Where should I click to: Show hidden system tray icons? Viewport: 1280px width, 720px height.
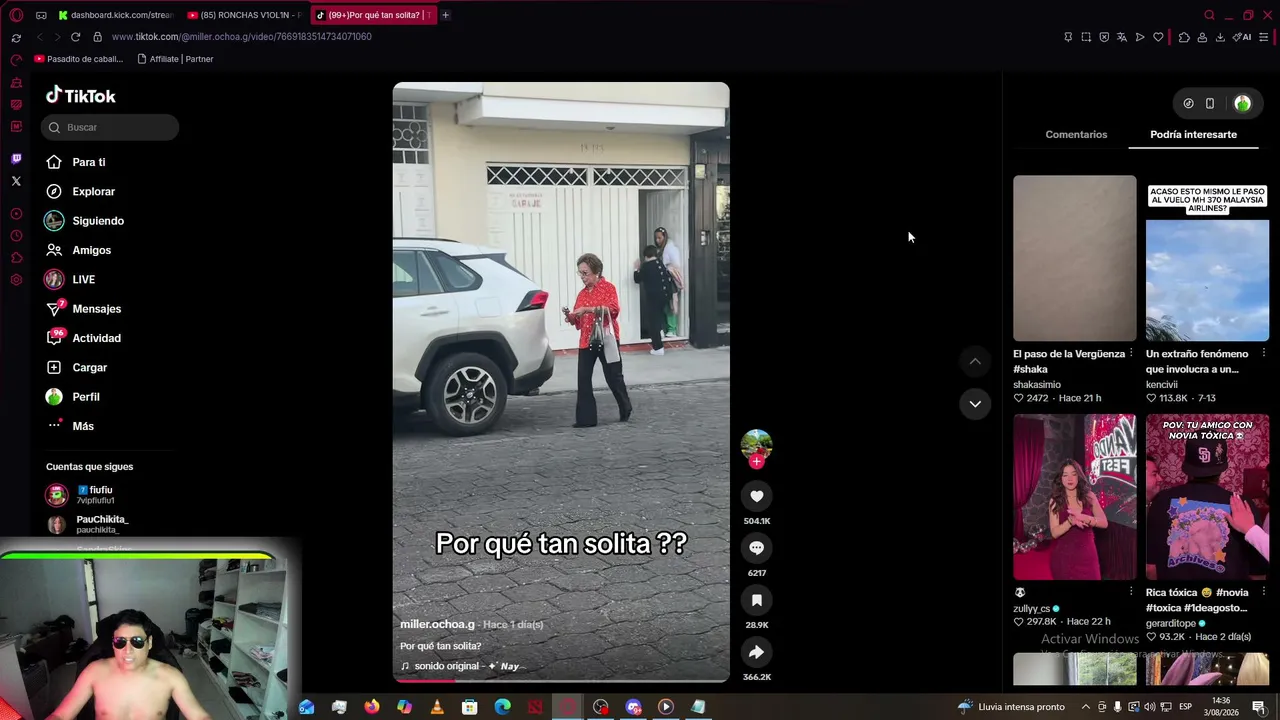point(1085,707)
